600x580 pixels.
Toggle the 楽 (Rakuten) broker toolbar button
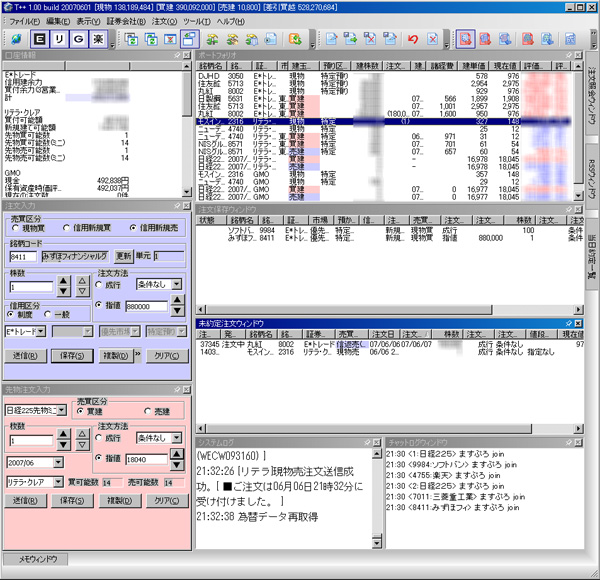(x=98, y=39)
